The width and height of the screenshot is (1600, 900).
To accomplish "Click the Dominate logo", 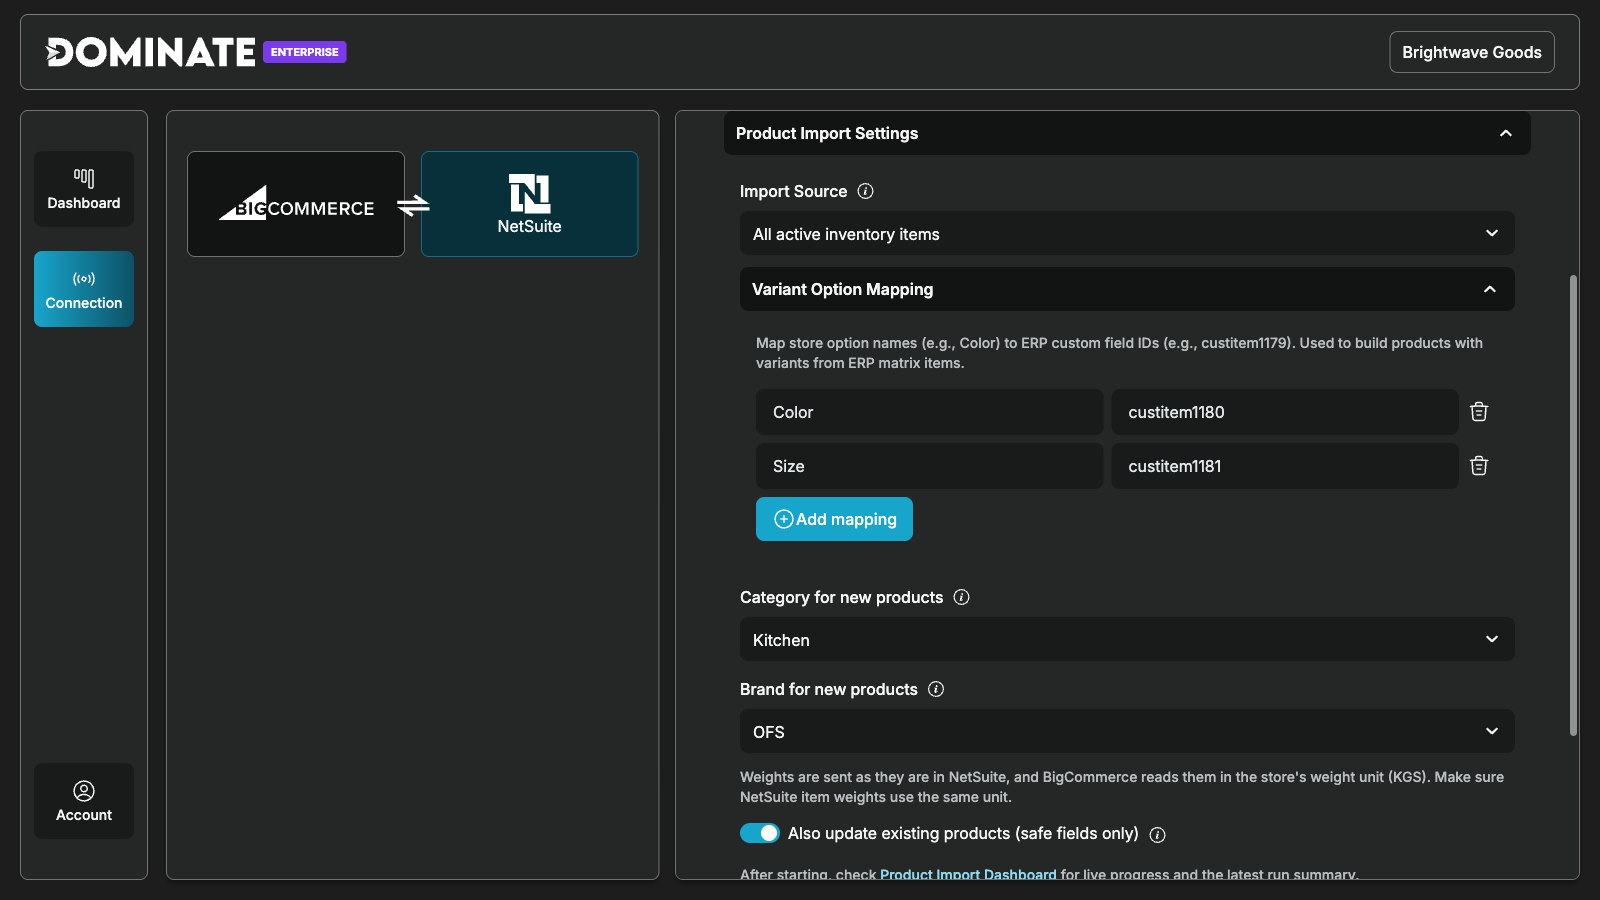I will 151,52.
